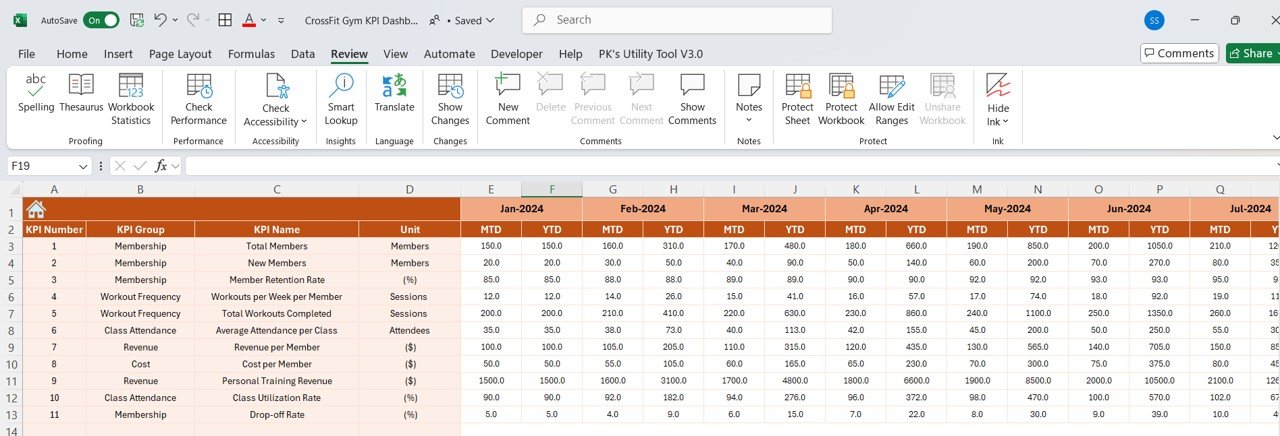
Task: Click the Help tab
Action: click(570, 54)
